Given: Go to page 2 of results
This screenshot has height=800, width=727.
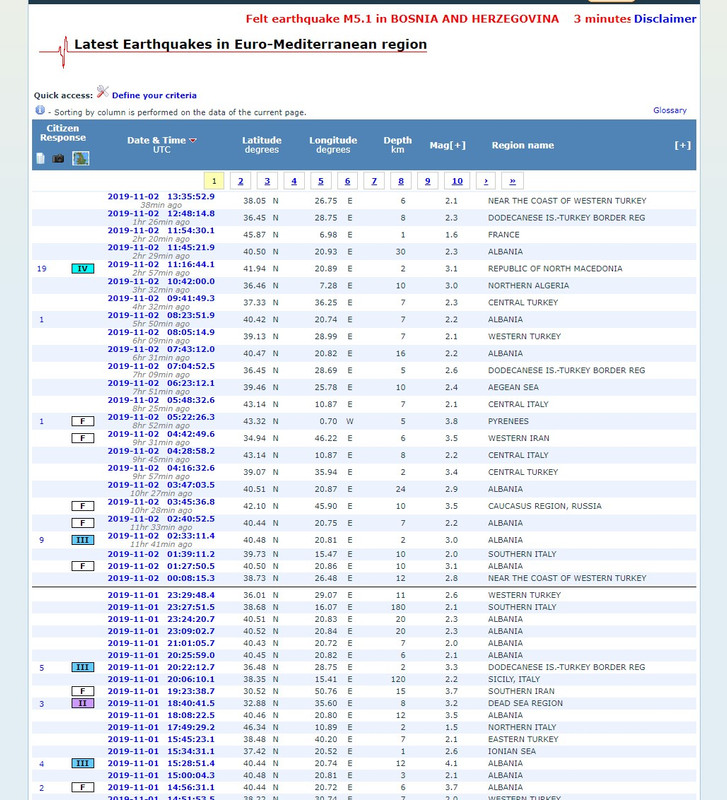Looking at the screenshot, I should click(x=240, y=181).
